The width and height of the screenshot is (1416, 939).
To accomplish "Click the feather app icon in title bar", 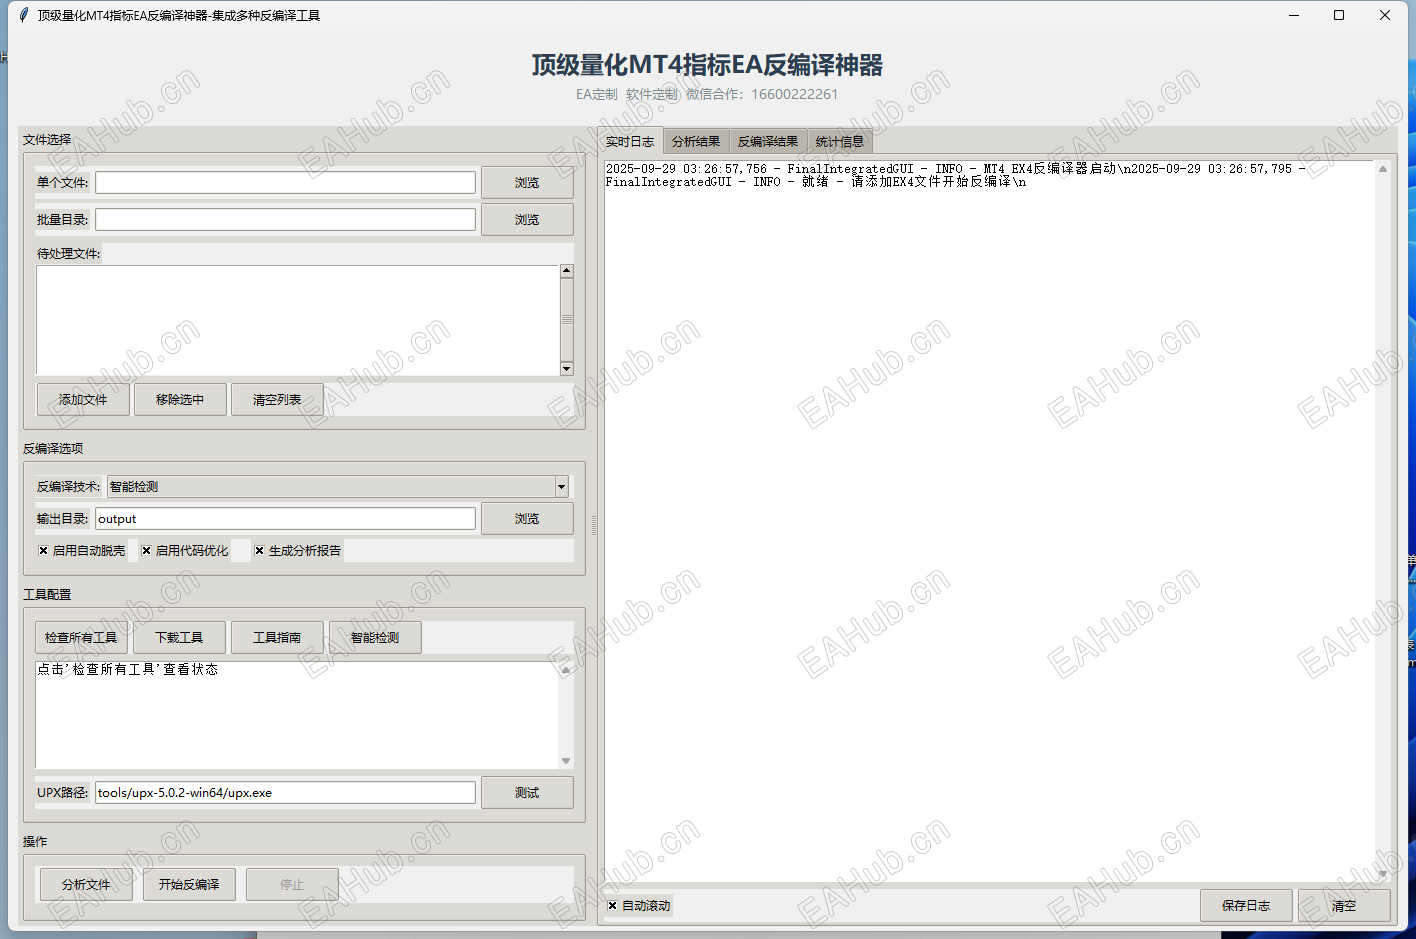I will tap(24, 15).
